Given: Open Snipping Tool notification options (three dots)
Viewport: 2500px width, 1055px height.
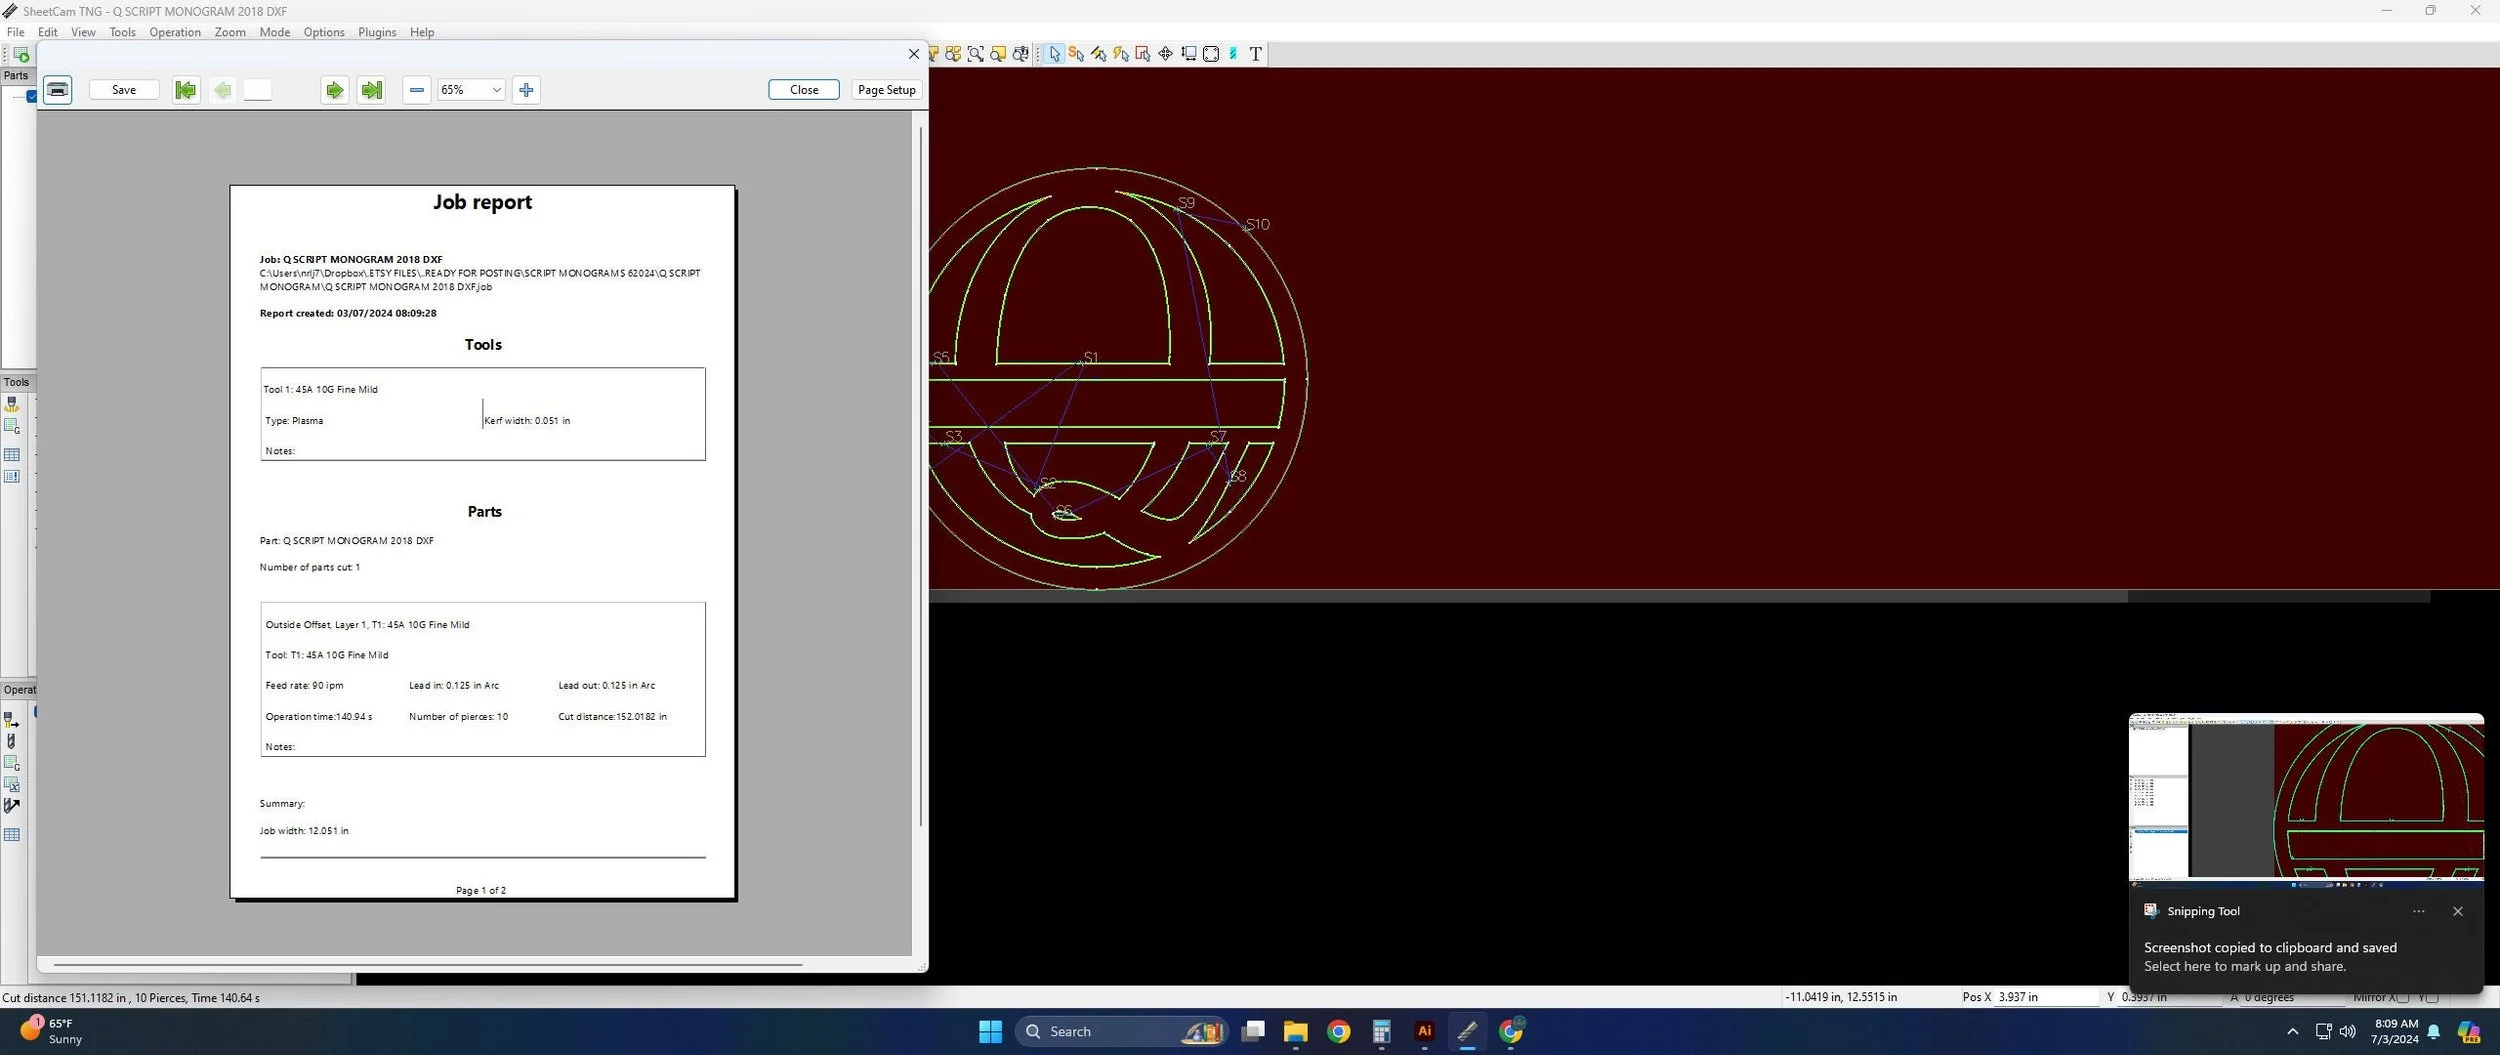Looking at the screenshot, I should 2418,911.
